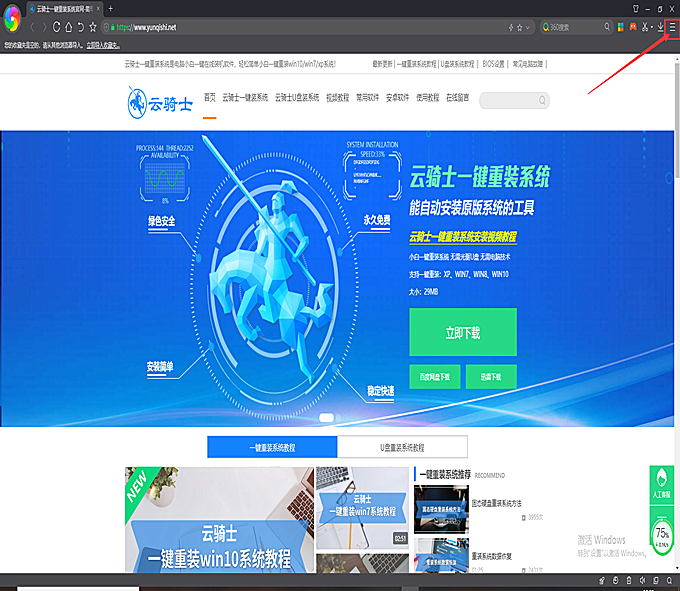Open the red game controller extension
The height and width of the screenshot is (591, 680).
[633, 27]
